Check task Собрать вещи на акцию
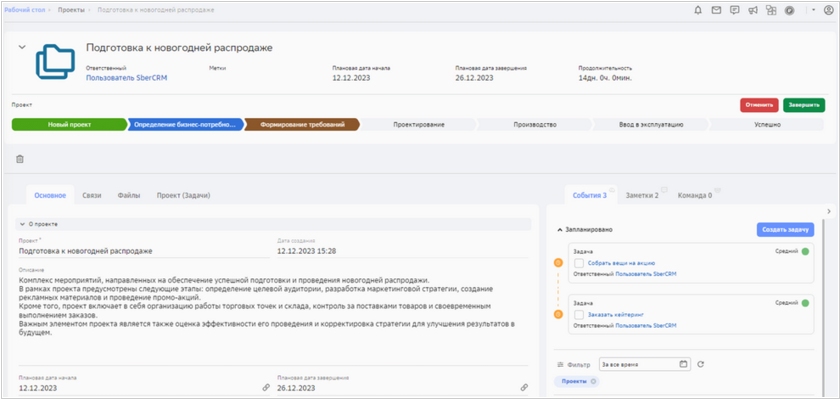Viewport: 840px width, 399px height. click(579, 263)
